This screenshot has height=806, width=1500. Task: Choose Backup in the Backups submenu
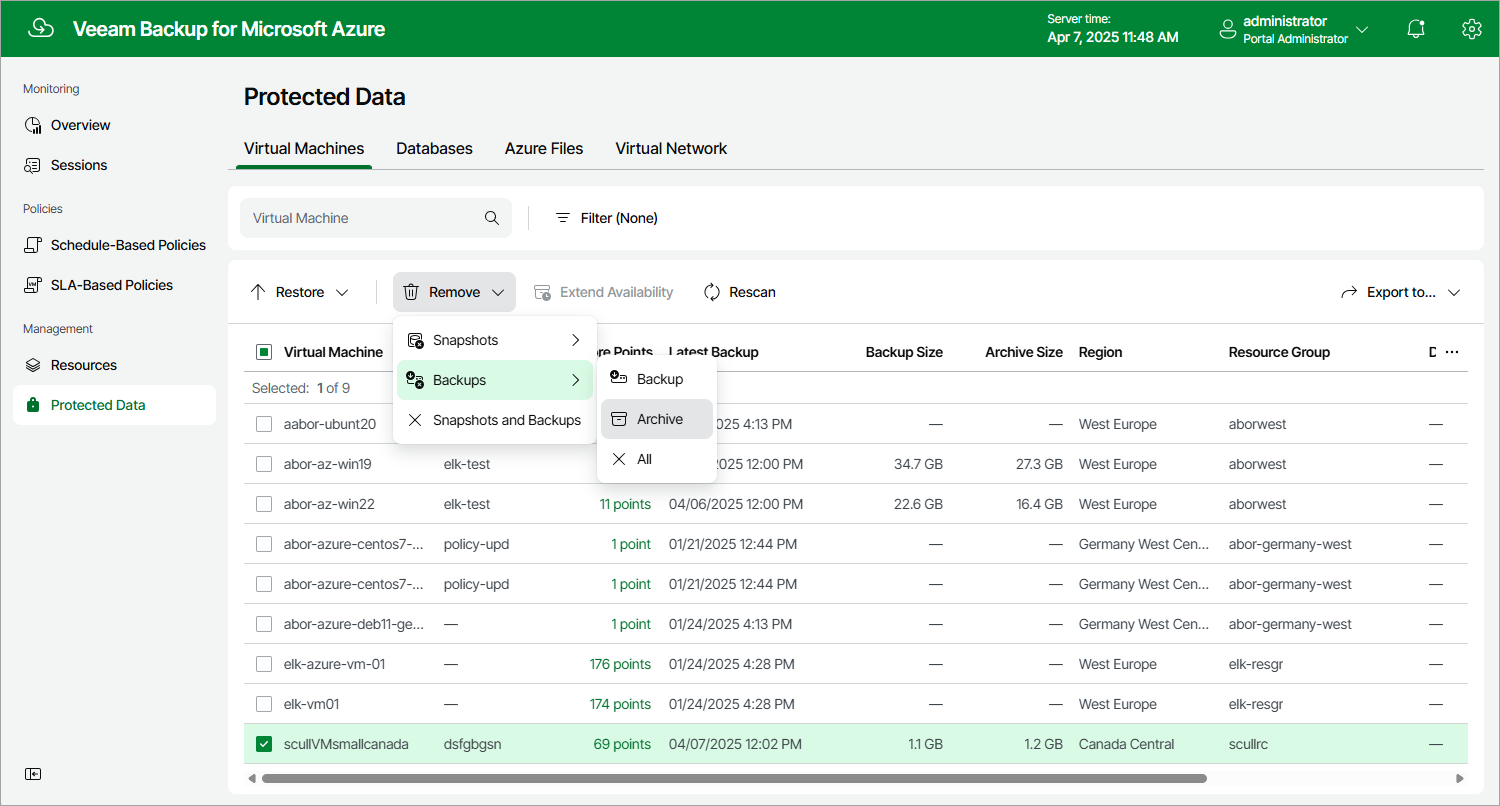[657, 379]
